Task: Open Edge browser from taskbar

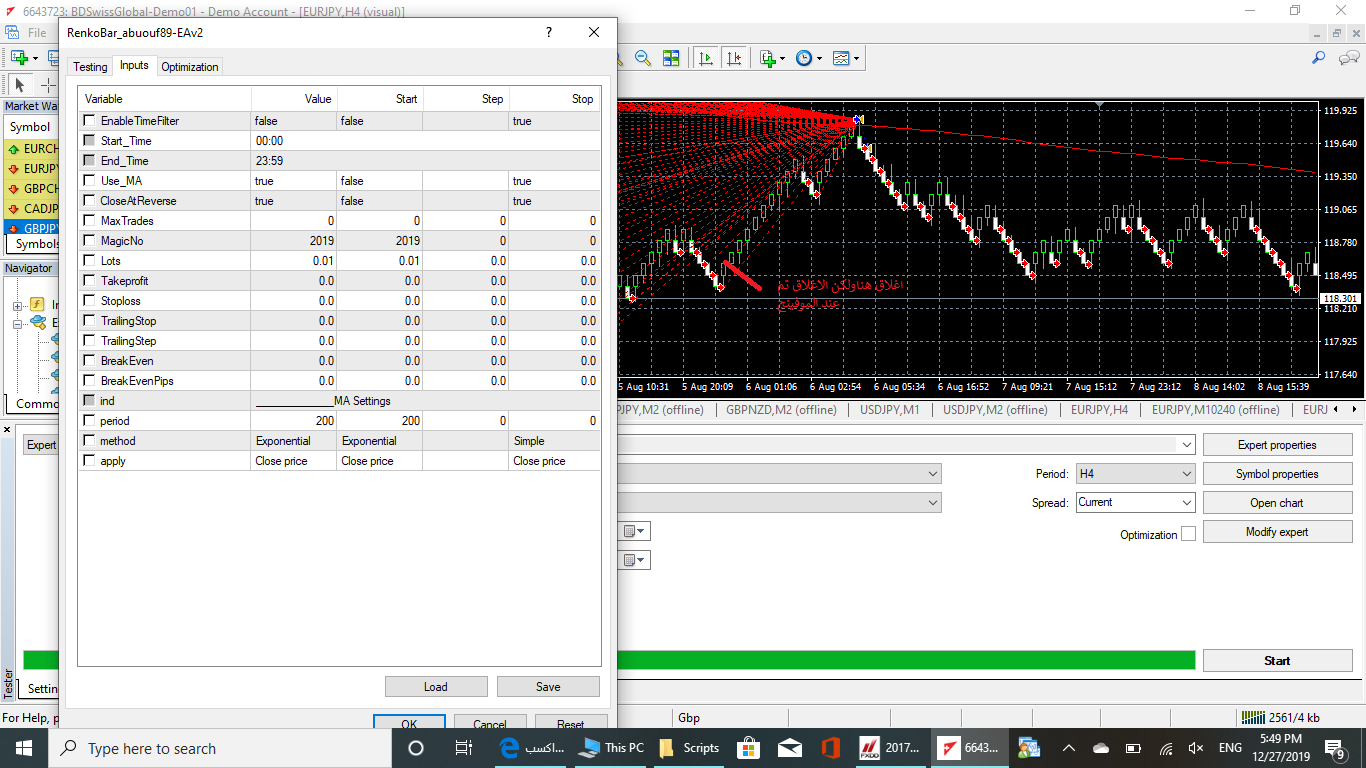Action: point(532,748)
